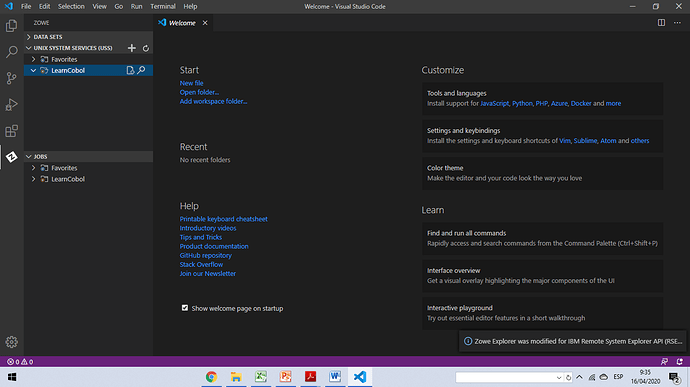Install Vim keybindings link
Viewport: 690px width, 387px height.
(565, 141)
